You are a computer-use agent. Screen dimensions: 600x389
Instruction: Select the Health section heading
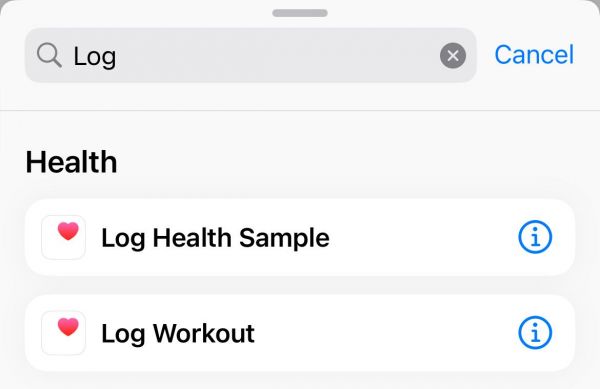[x=71, y=162]
